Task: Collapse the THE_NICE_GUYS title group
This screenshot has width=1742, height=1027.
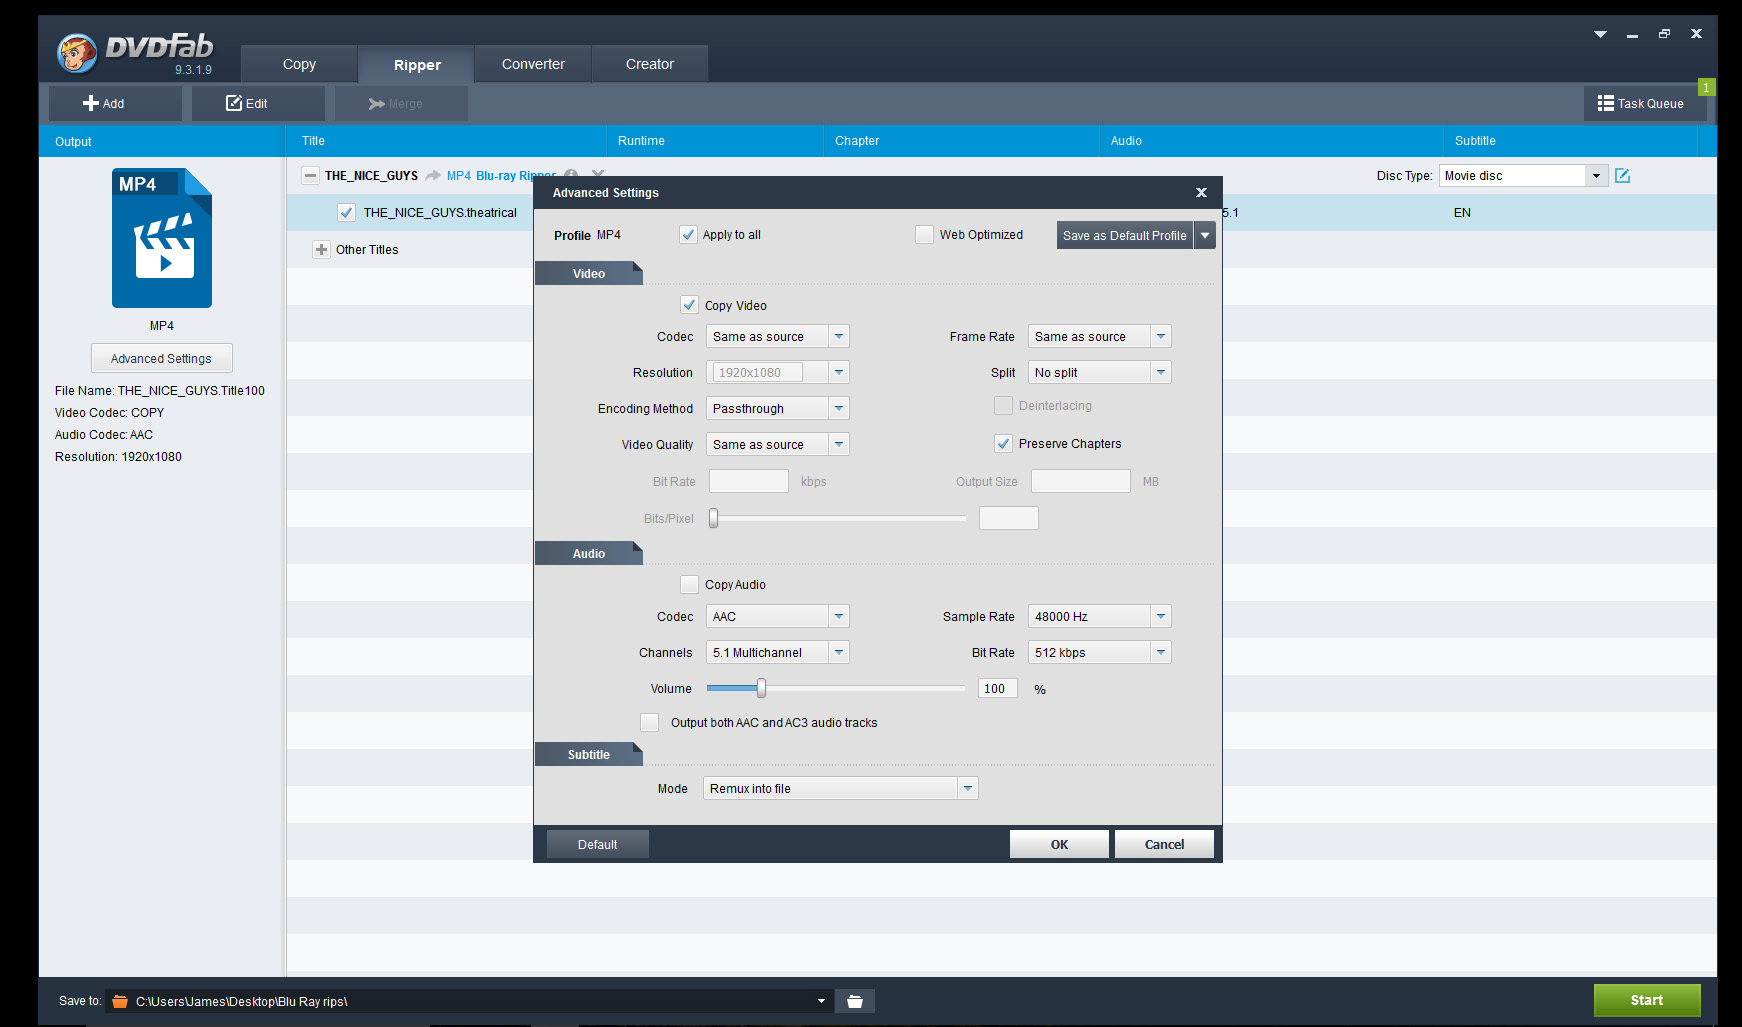Action: click(311, 176)
